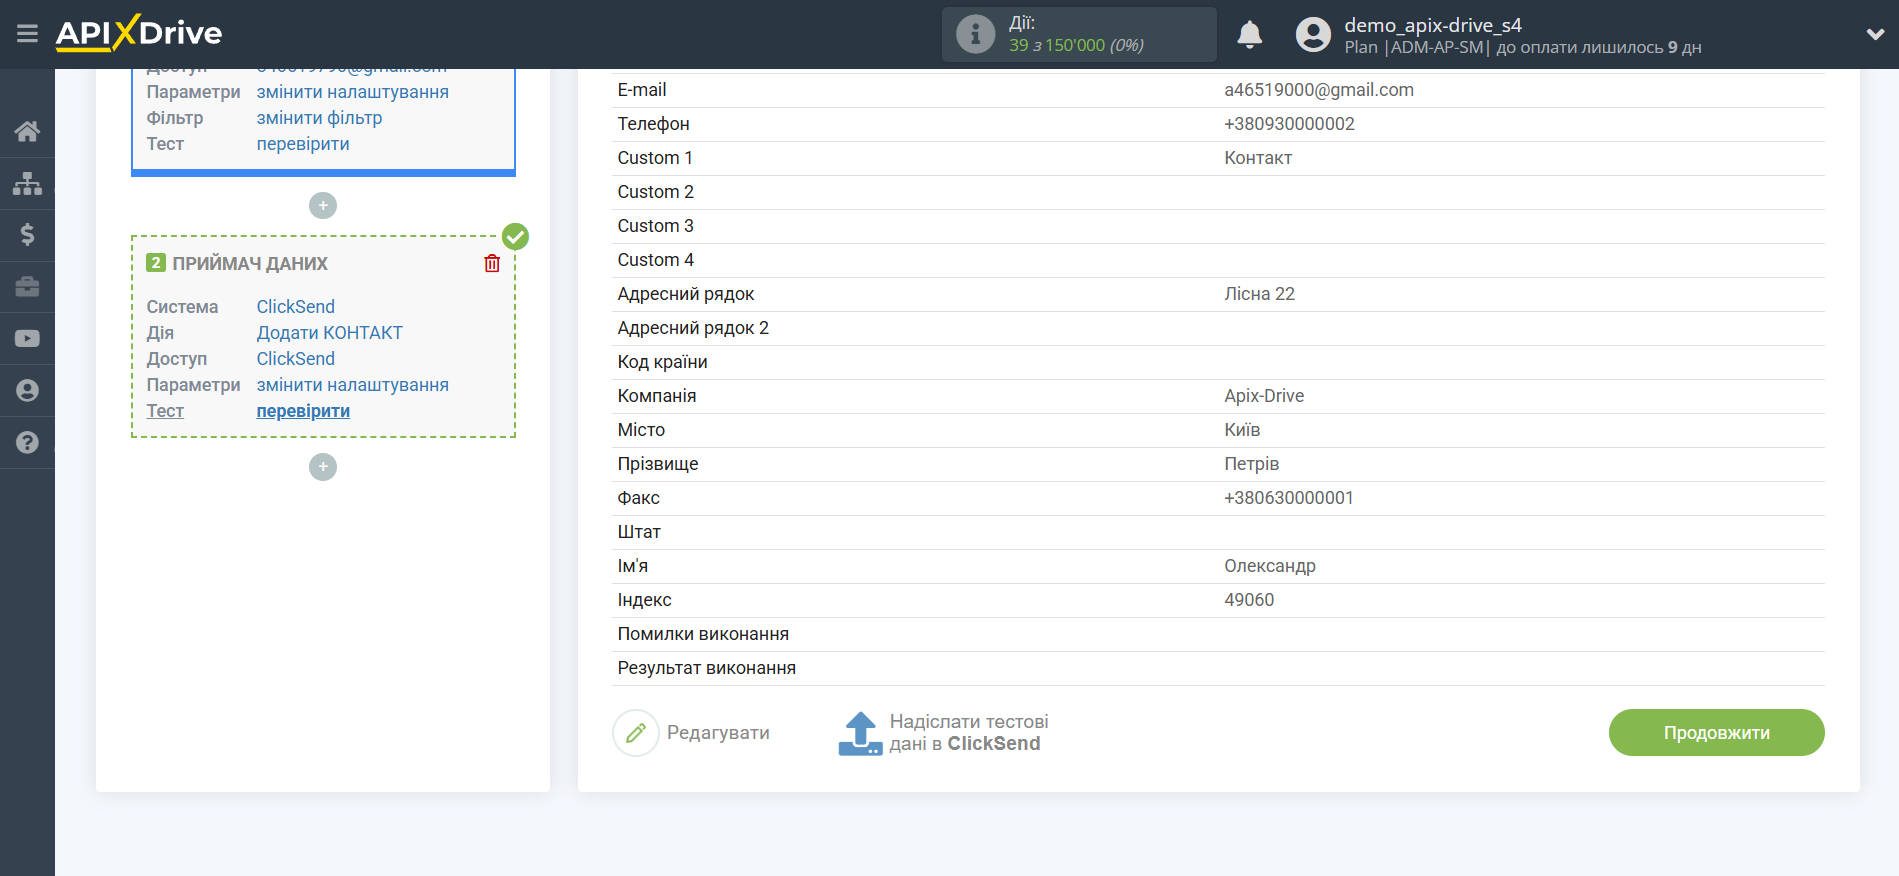Click the Телефон row label

pos(653,124)
